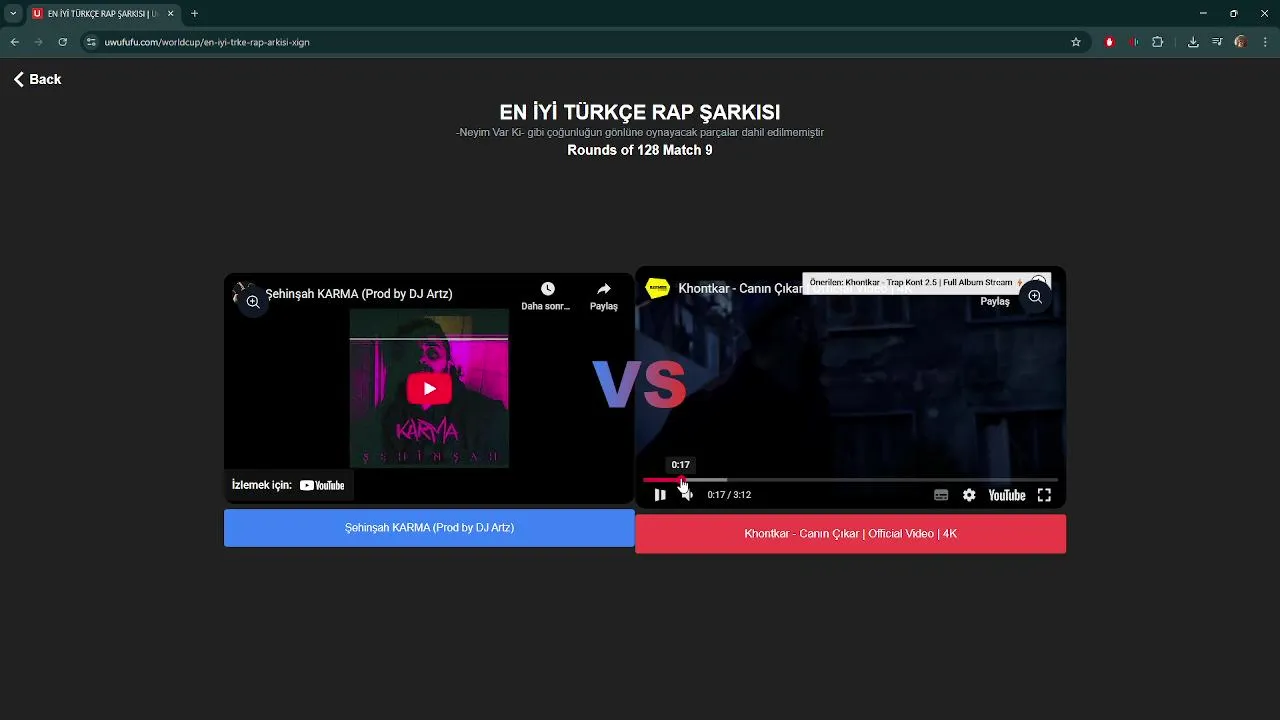Enter fullscreen on Khontkar video
This screenshot has width=1280, height=720.
coord(1044,495)
